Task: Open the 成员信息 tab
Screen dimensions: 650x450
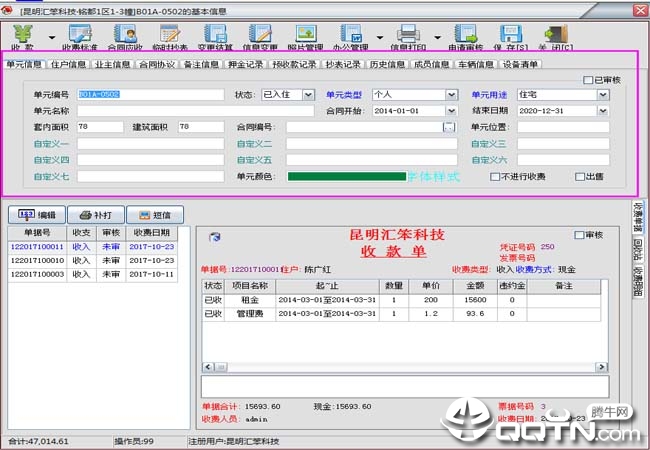Action: (432, 64)
